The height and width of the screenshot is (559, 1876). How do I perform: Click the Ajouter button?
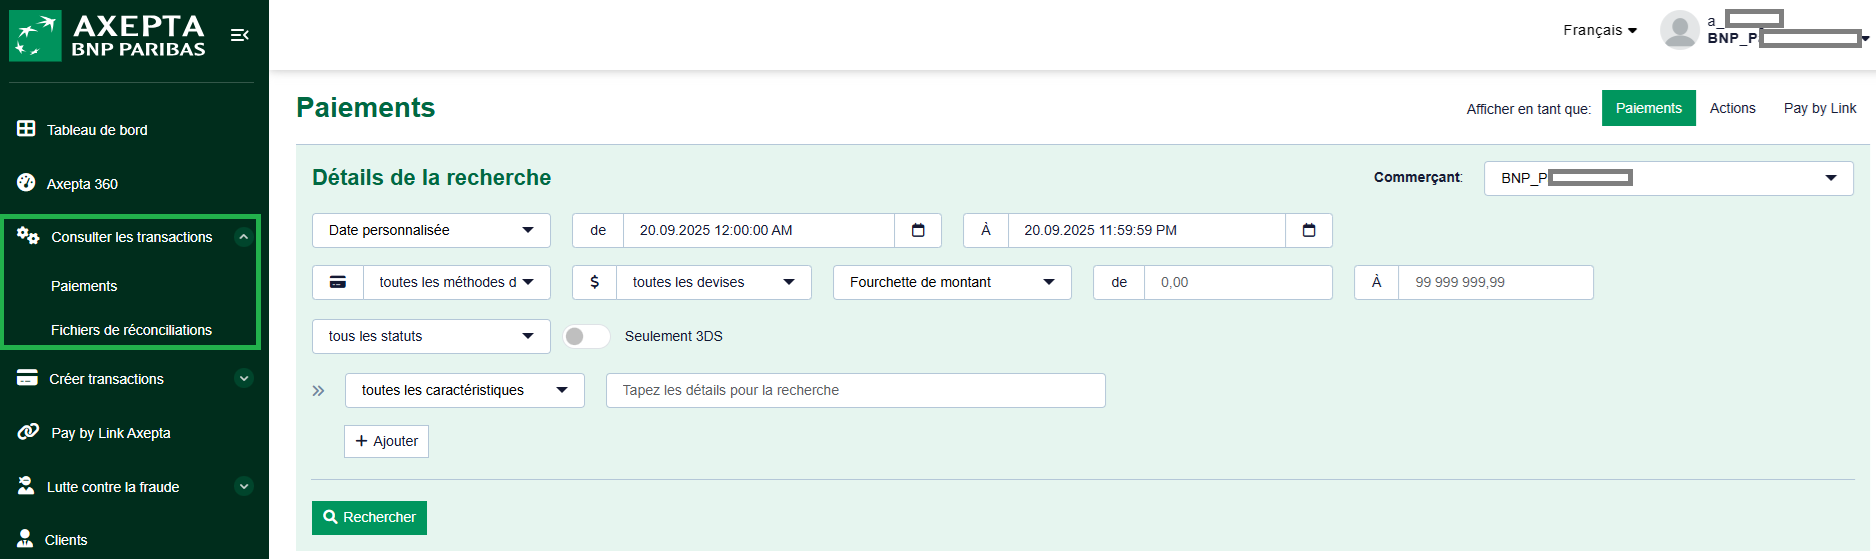point(386,442)
